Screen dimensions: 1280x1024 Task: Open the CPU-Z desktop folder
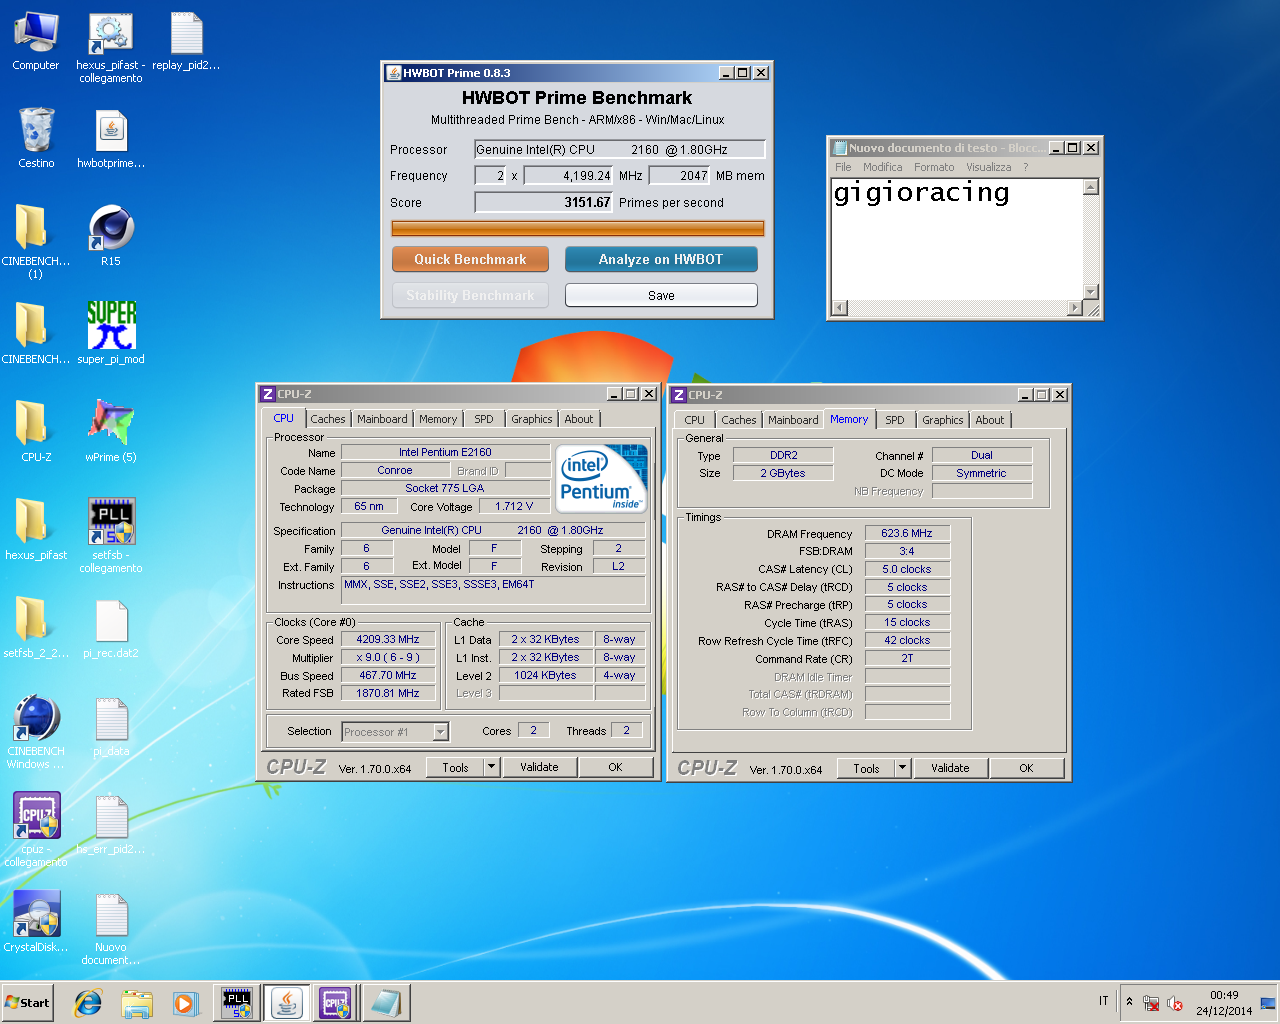click(36, 432)
